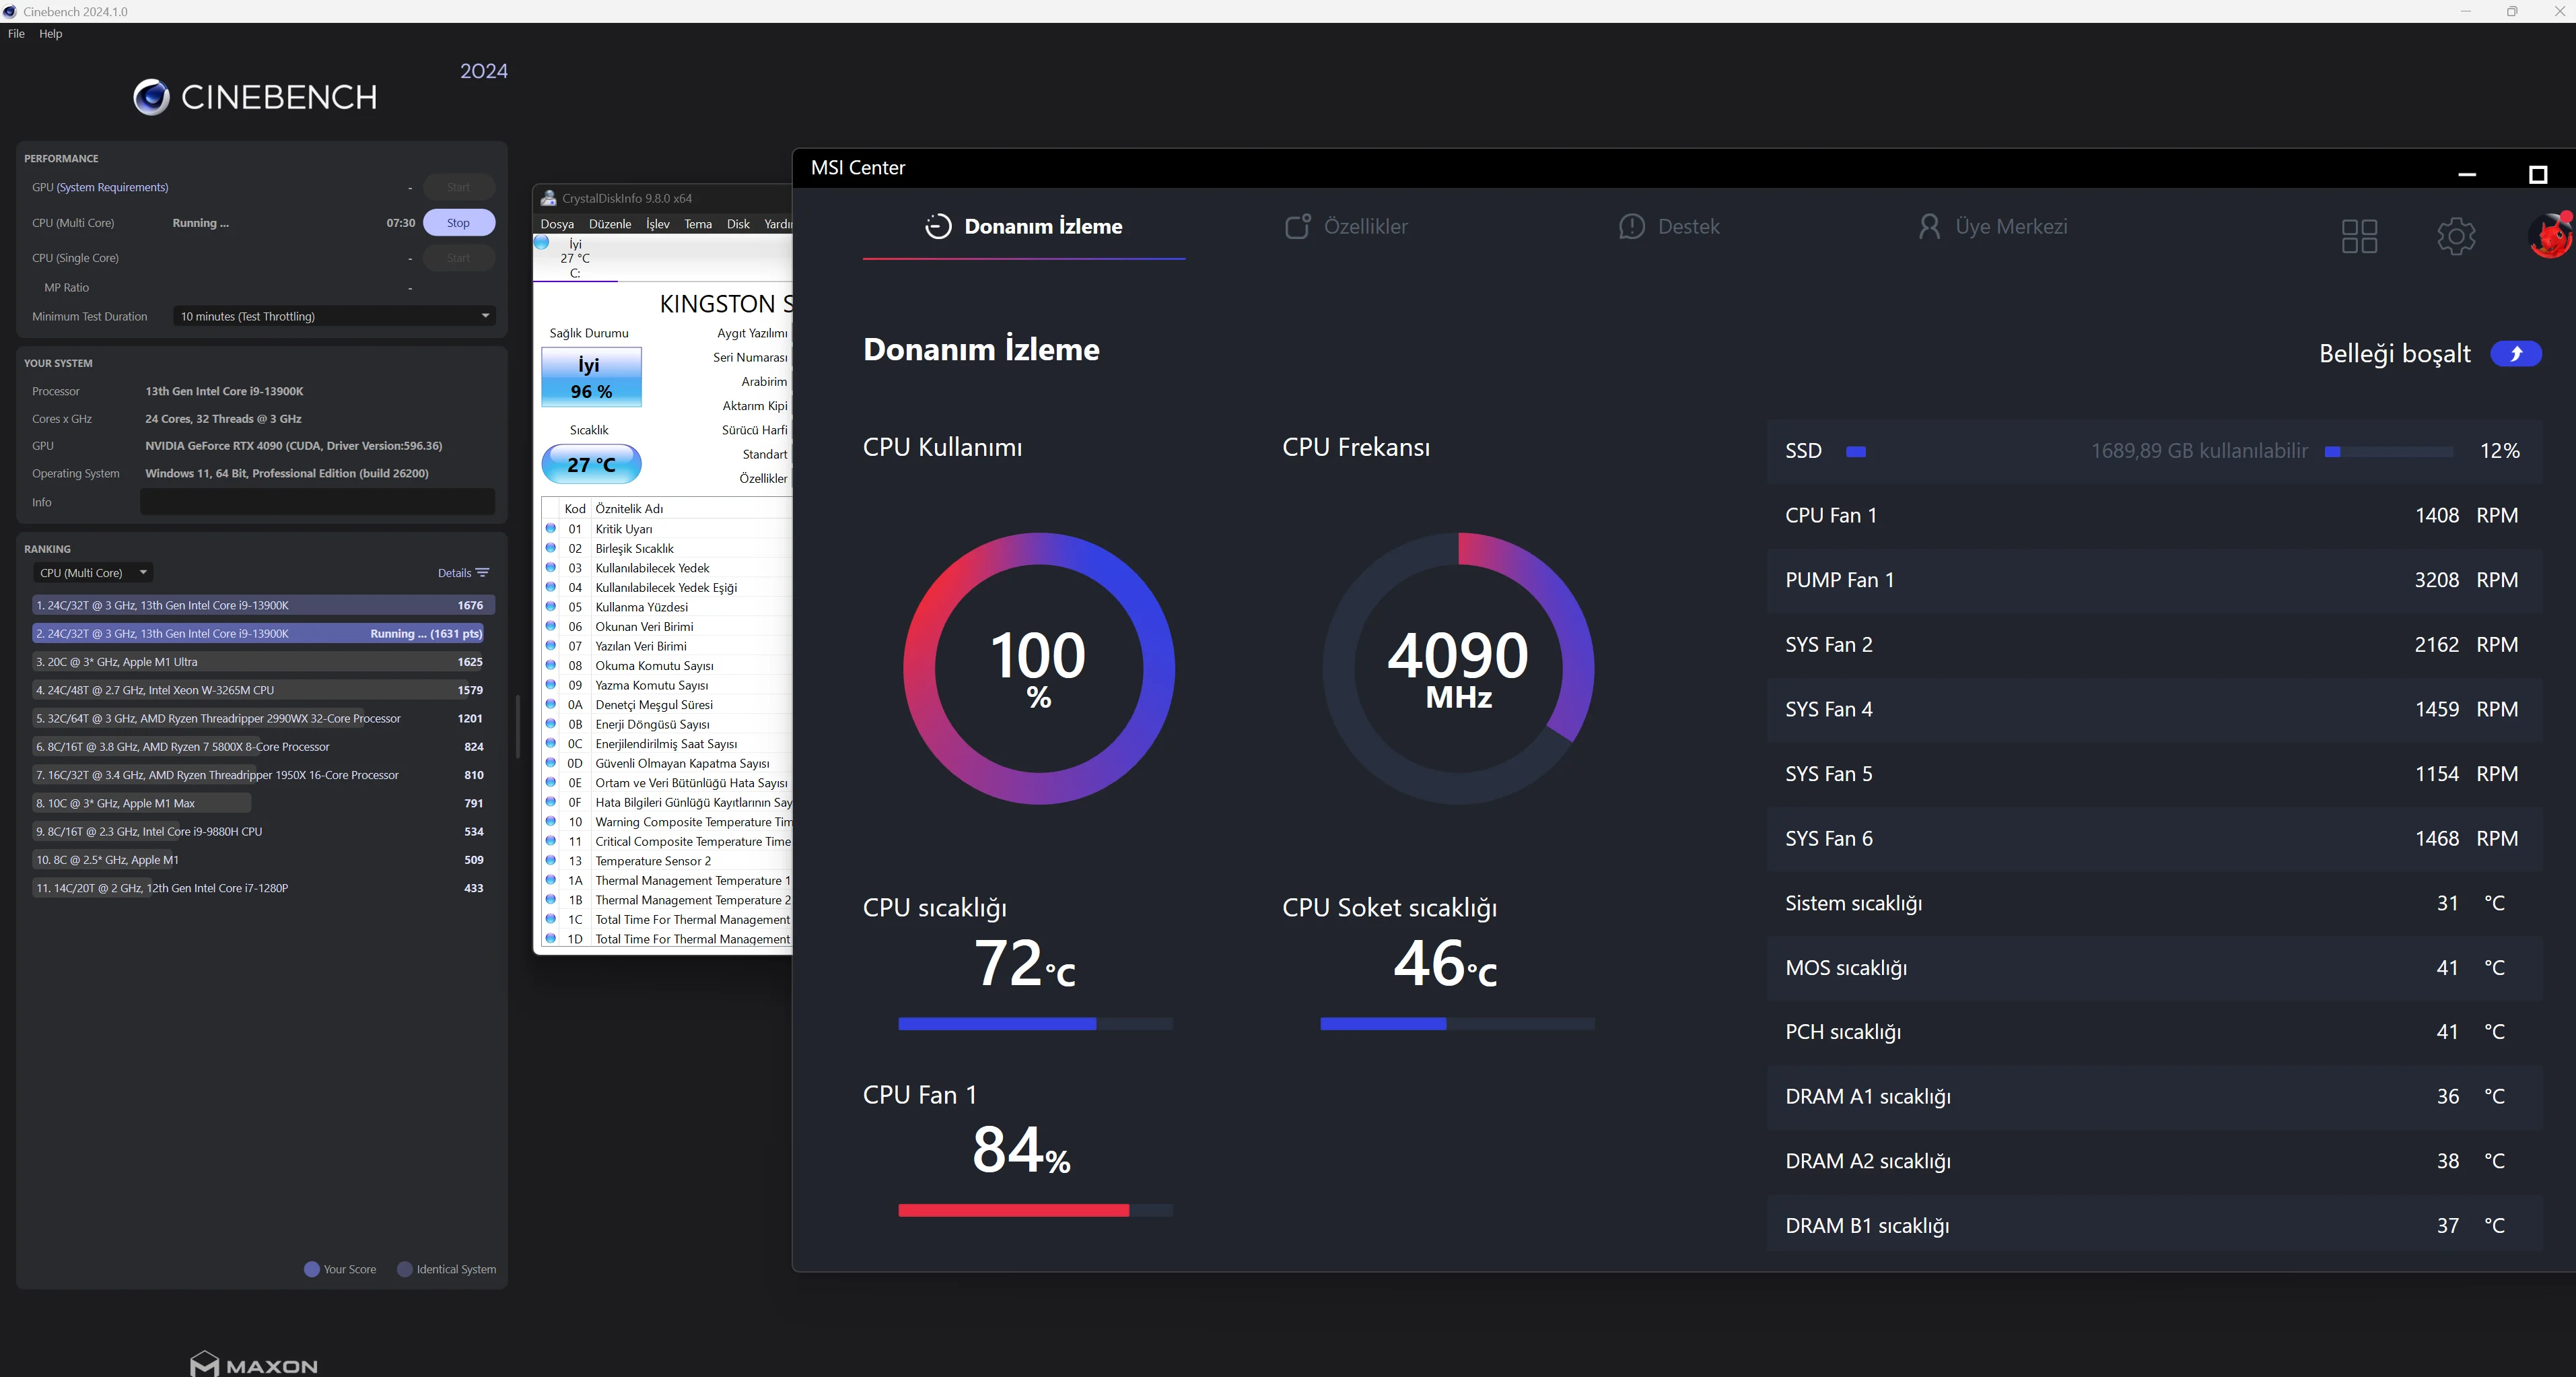Screen dimensions: 2576x1377
Task: Expand the CPU (Multi Core) ranking dropdown
Action: [93, 573]
